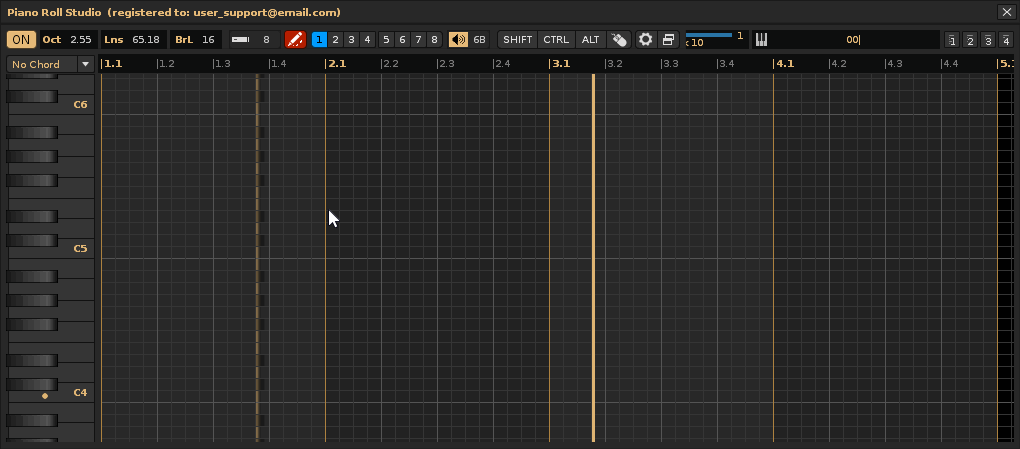Enable the CTRL modifier toggle

[x=556, y=40]
